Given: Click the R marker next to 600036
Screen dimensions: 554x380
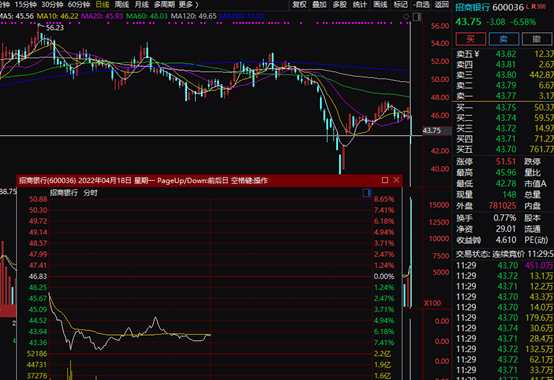Looking at the screenshot, I should pos(534,7).
